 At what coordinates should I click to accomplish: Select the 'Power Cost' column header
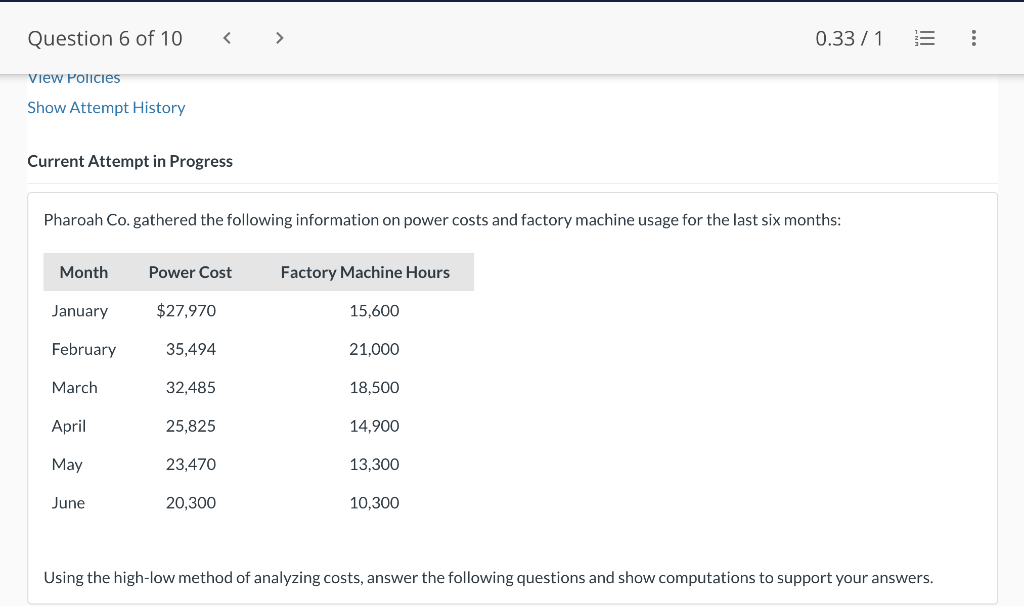click(x=190, y=272)
